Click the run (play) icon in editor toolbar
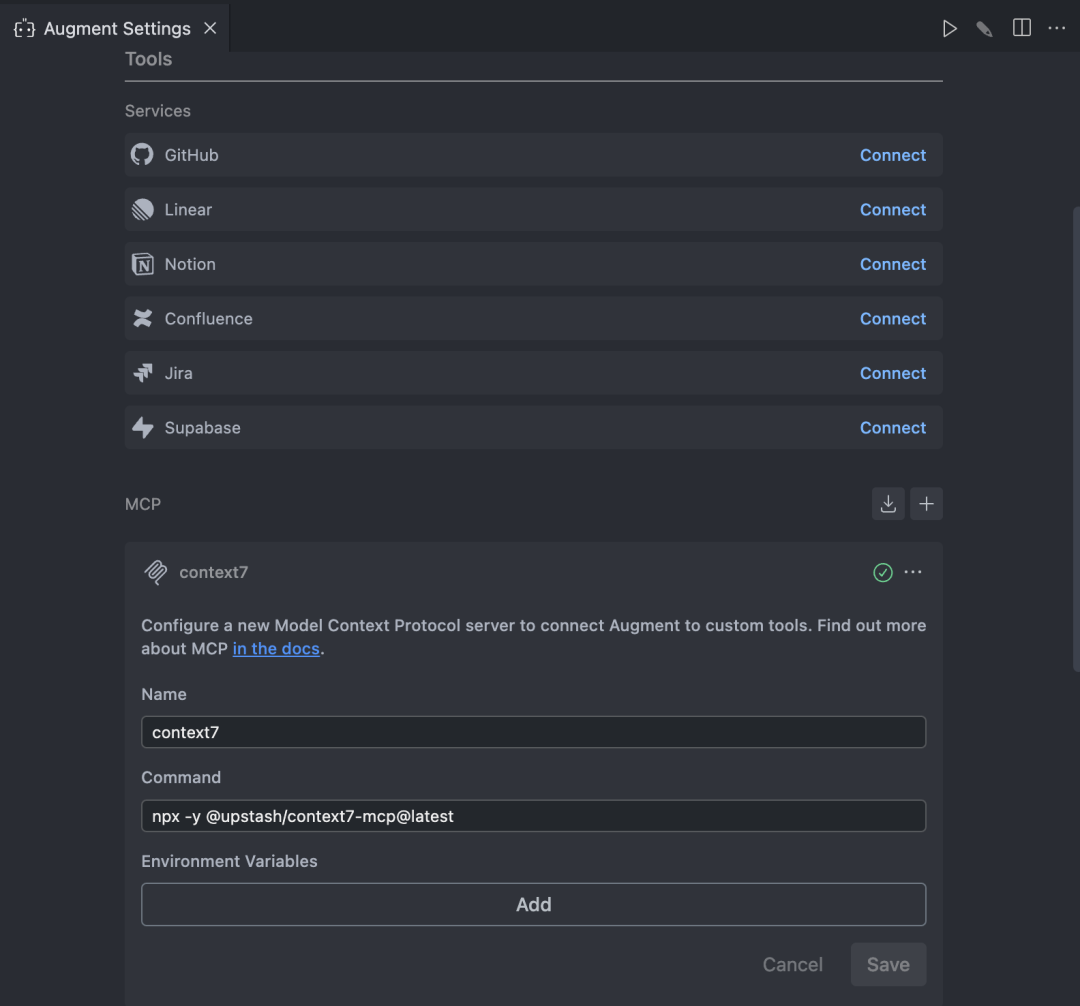 click(x=949, y=28)
